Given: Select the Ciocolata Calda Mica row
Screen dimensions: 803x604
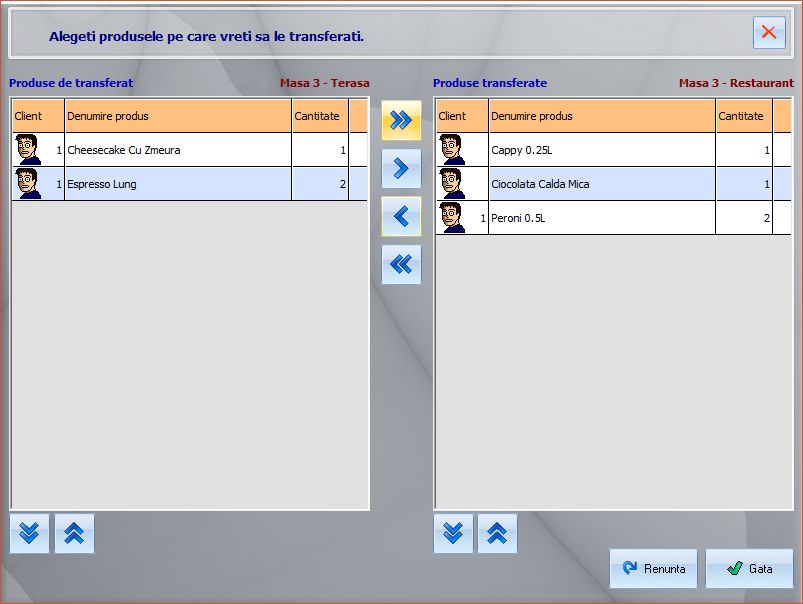Looking at the screenshot, I should (x=614, y=184).
